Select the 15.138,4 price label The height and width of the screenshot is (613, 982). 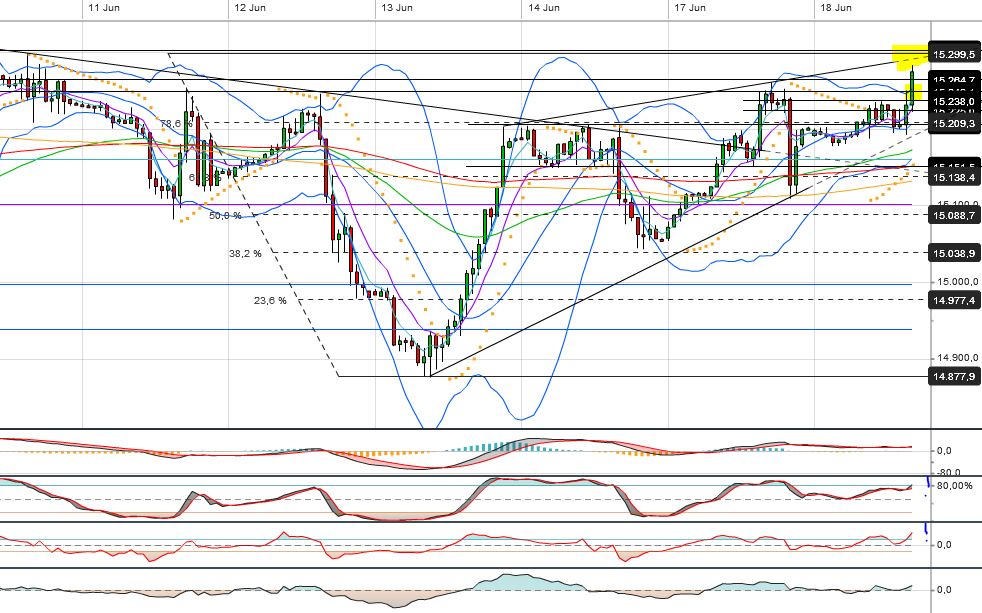954,178
